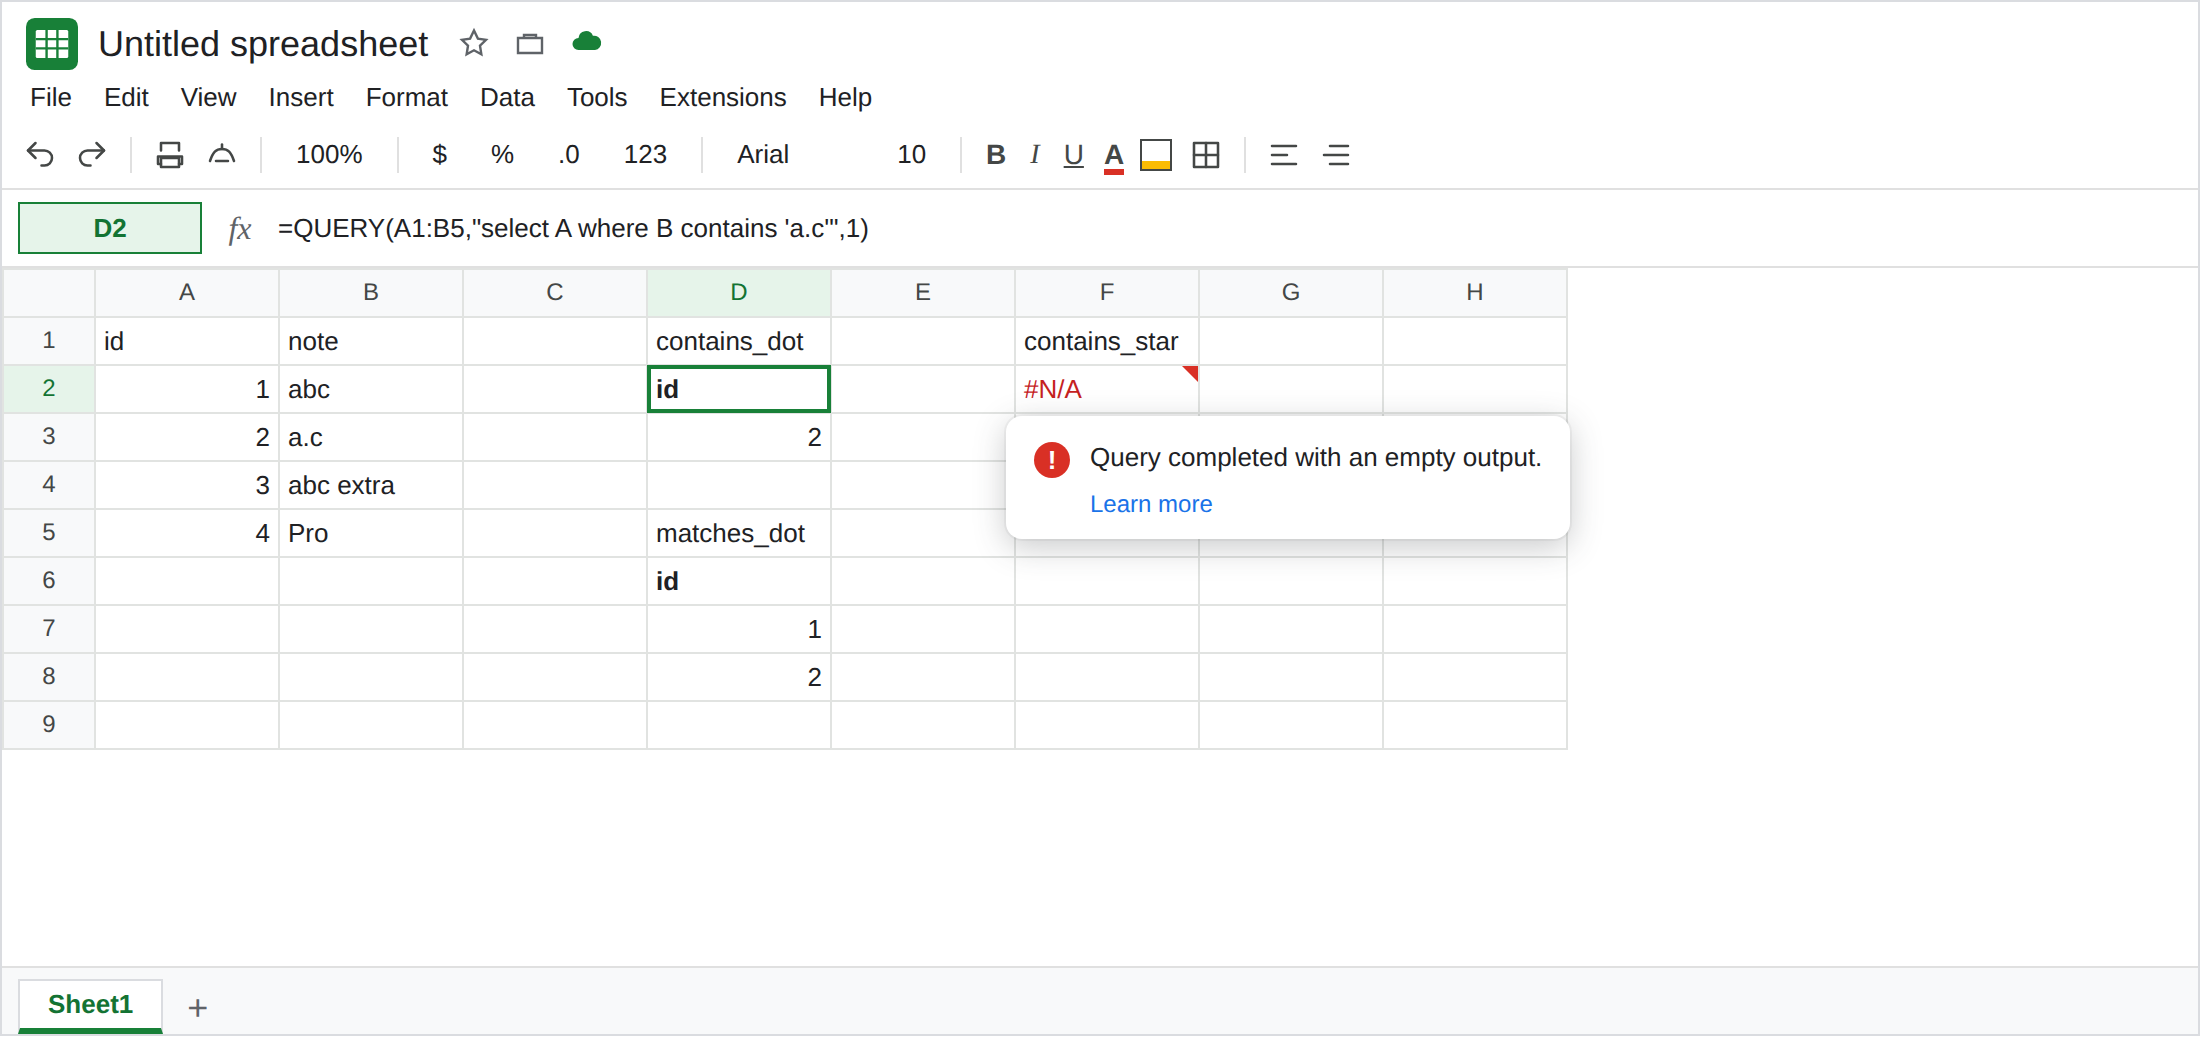Screen dimensions: 2200x1044
Task: Star the Untitled spreadsheet
Action: (474, 43)
